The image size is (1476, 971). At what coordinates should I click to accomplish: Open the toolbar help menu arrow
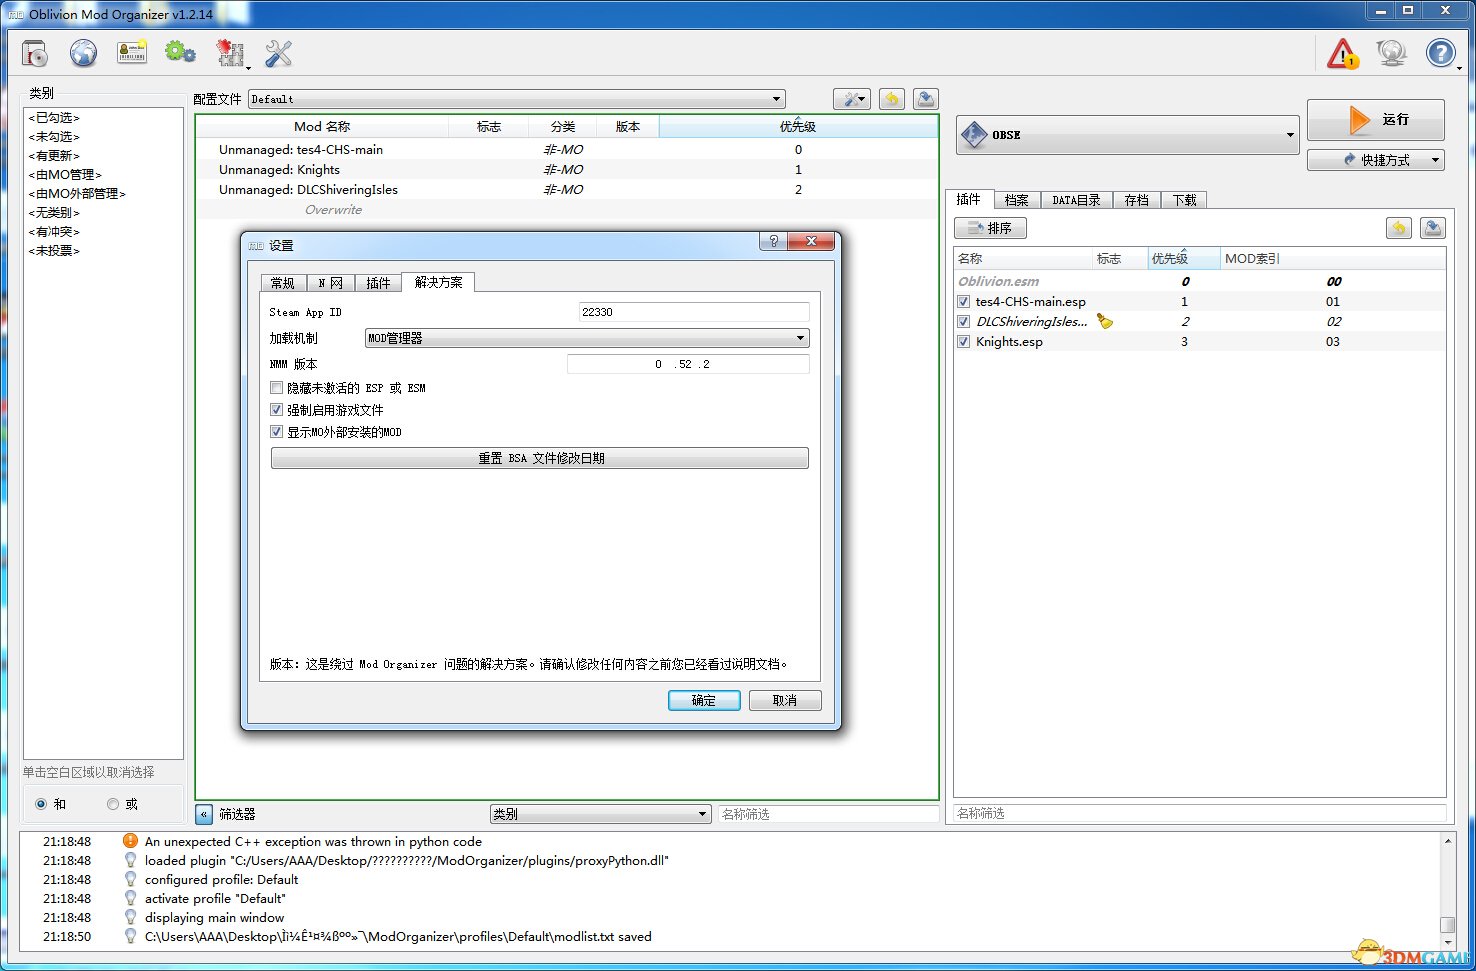(1460, 68)
